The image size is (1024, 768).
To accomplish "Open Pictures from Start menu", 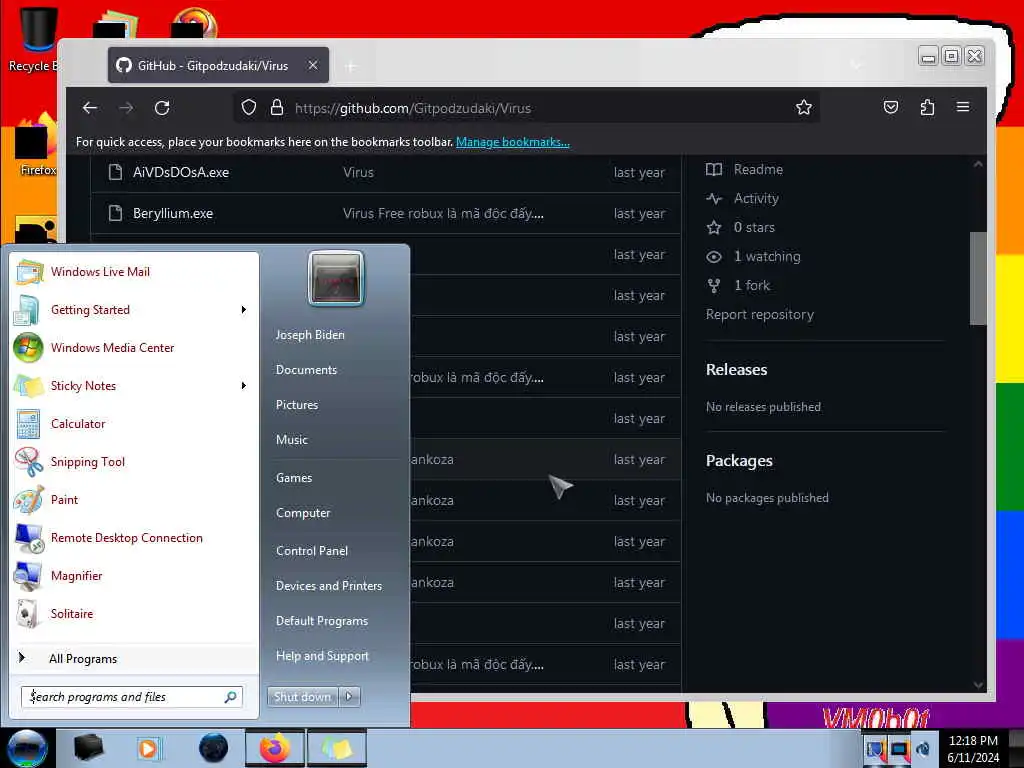I will (297, 405).
